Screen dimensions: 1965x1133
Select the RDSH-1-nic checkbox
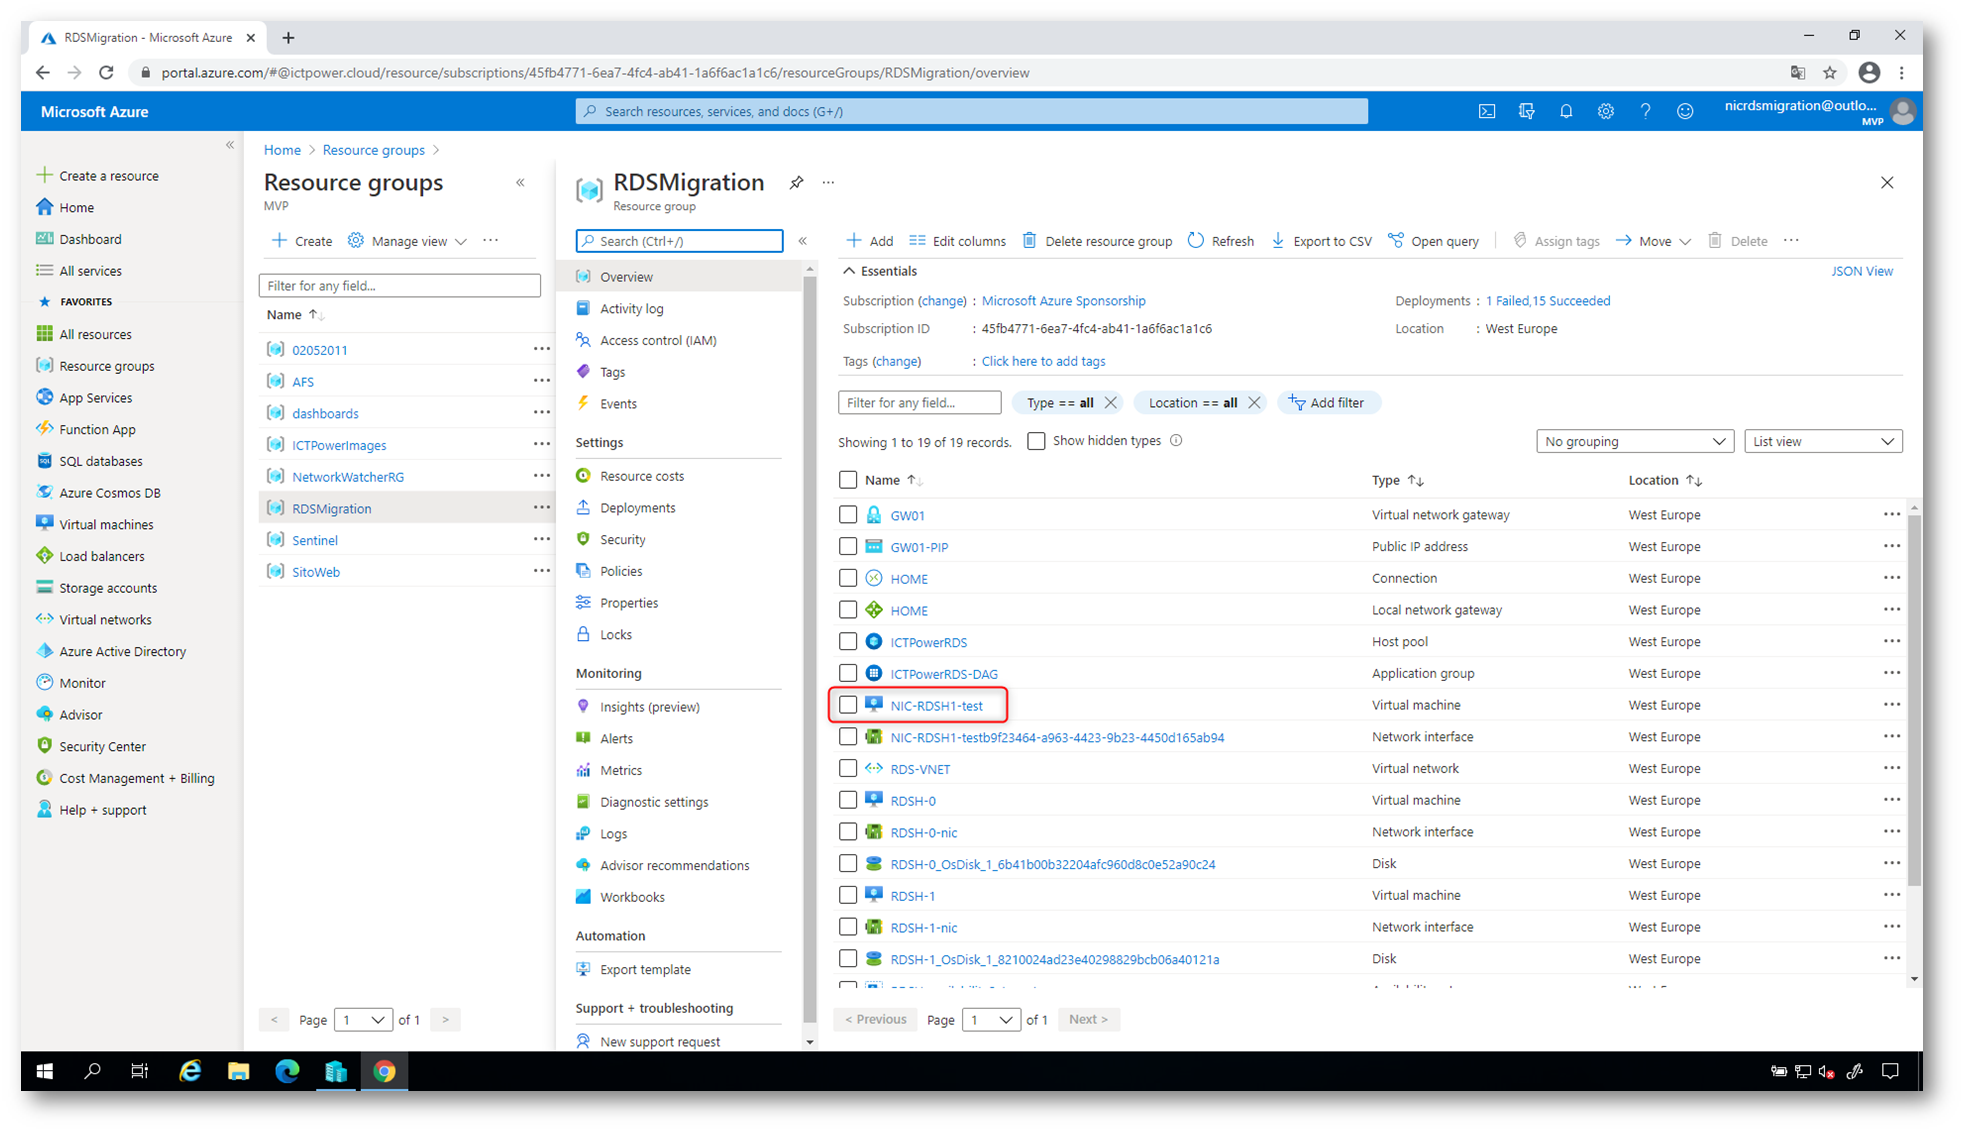[848, 927]
